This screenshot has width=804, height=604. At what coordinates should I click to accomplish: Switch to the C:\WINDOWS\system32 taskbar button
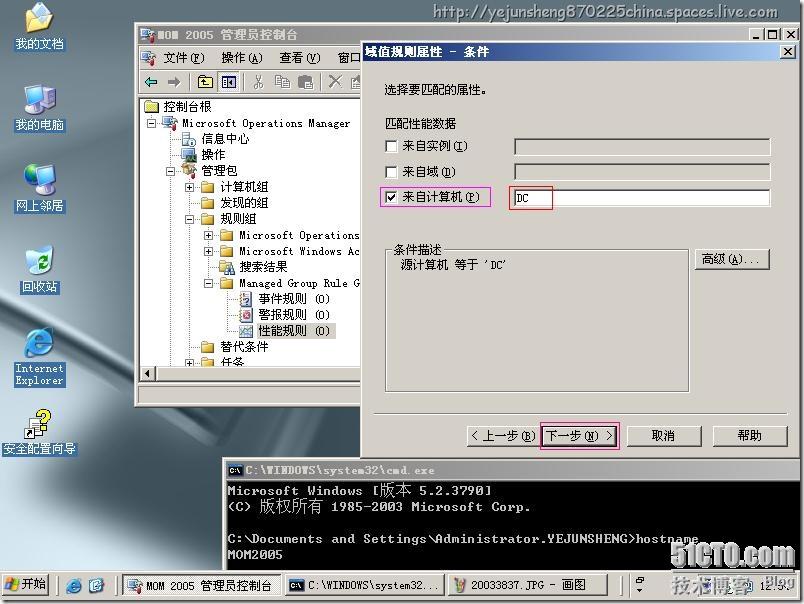[364, 585]
